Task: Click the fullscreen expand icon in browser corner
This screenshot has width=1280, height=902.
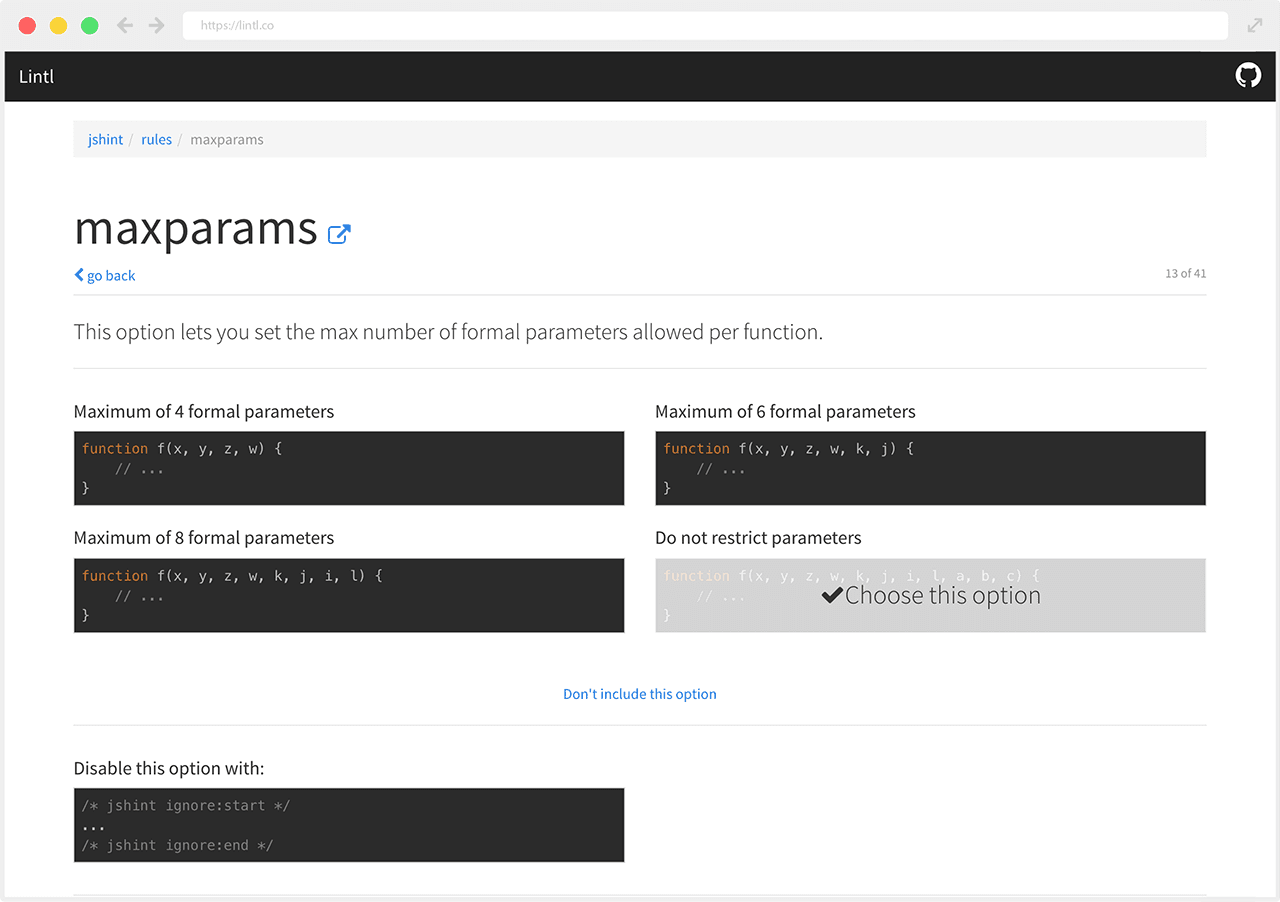Action: point(1255,26)
